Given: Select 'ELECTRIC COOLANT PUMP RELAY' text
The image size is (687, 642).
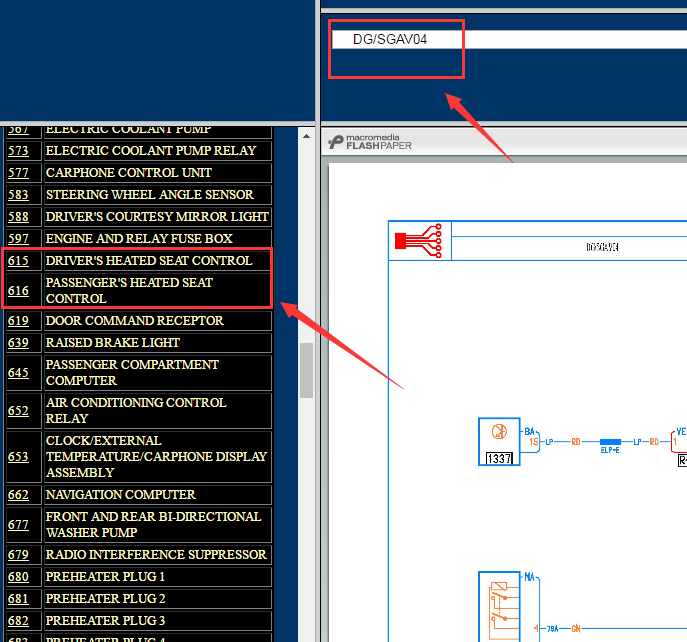Looking at the screenshot, I should tap(151, 151).
